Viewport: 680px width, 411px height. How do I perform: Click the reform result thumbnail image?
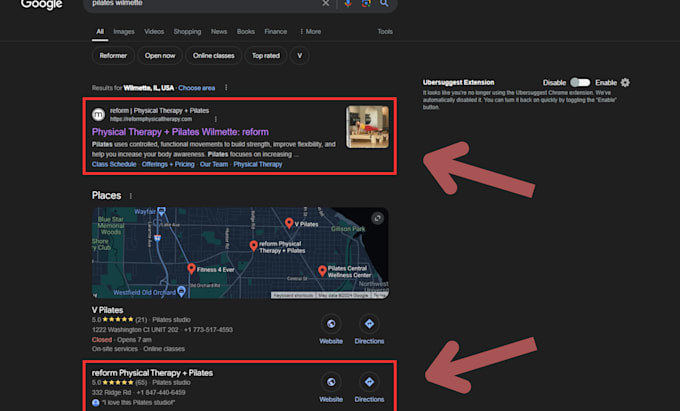coord(367,127)
